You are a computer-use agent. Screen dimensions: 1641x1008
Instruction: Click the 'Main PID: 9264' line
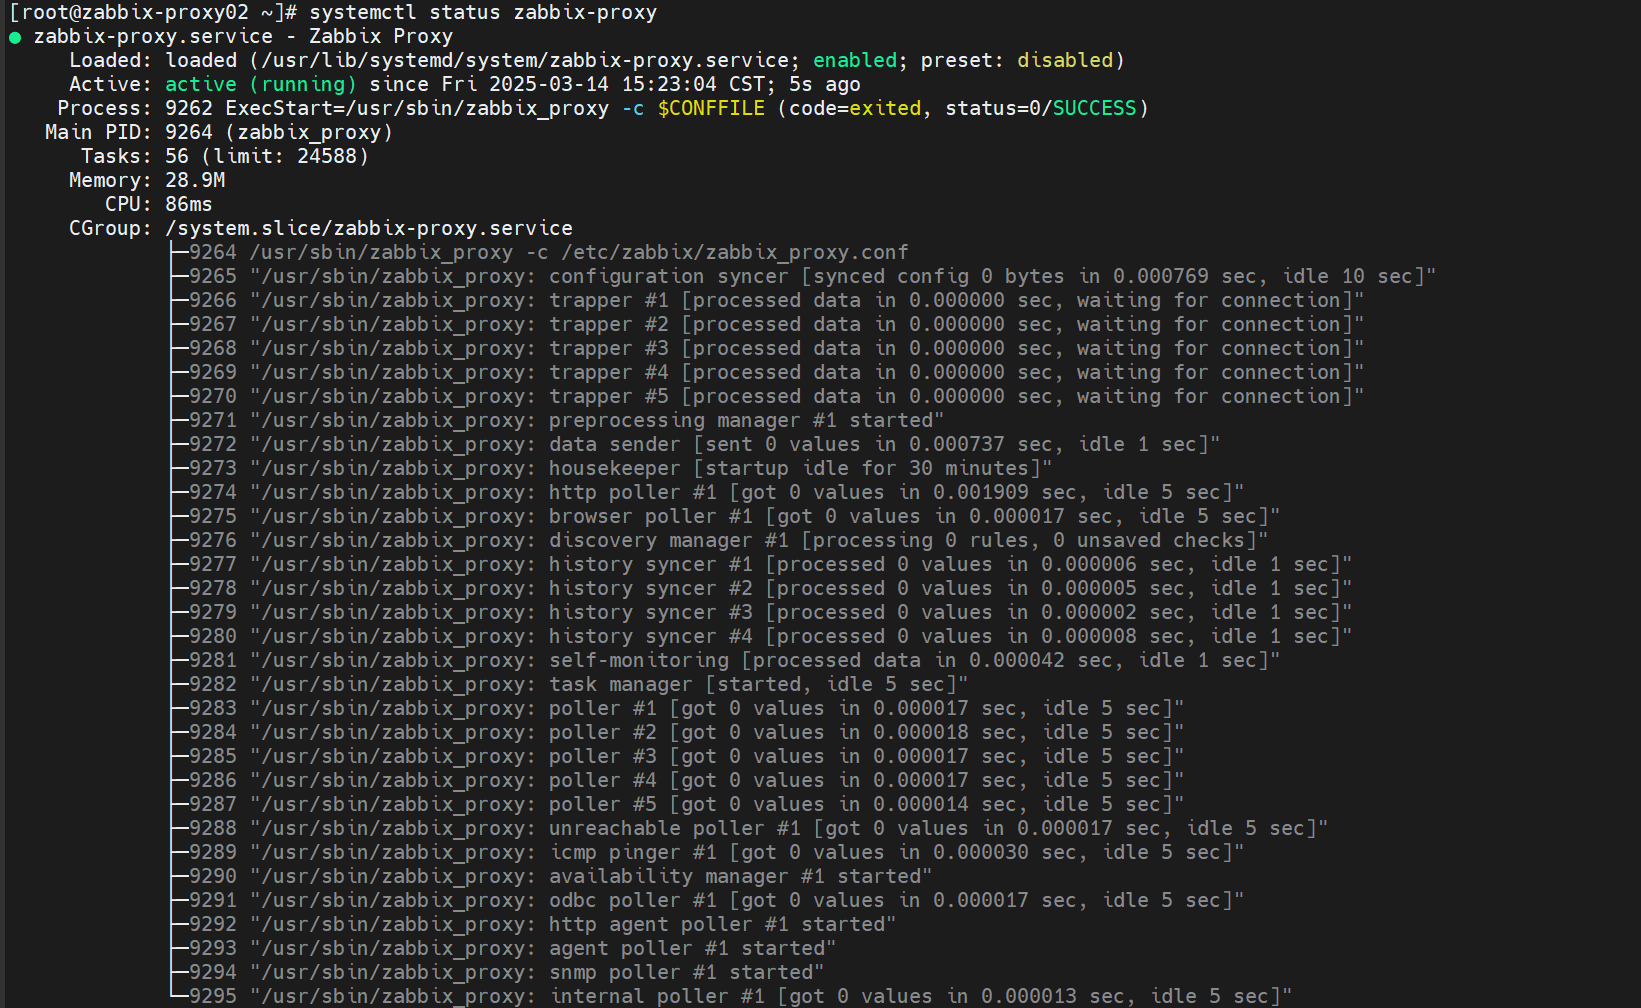tap(219, 132)
